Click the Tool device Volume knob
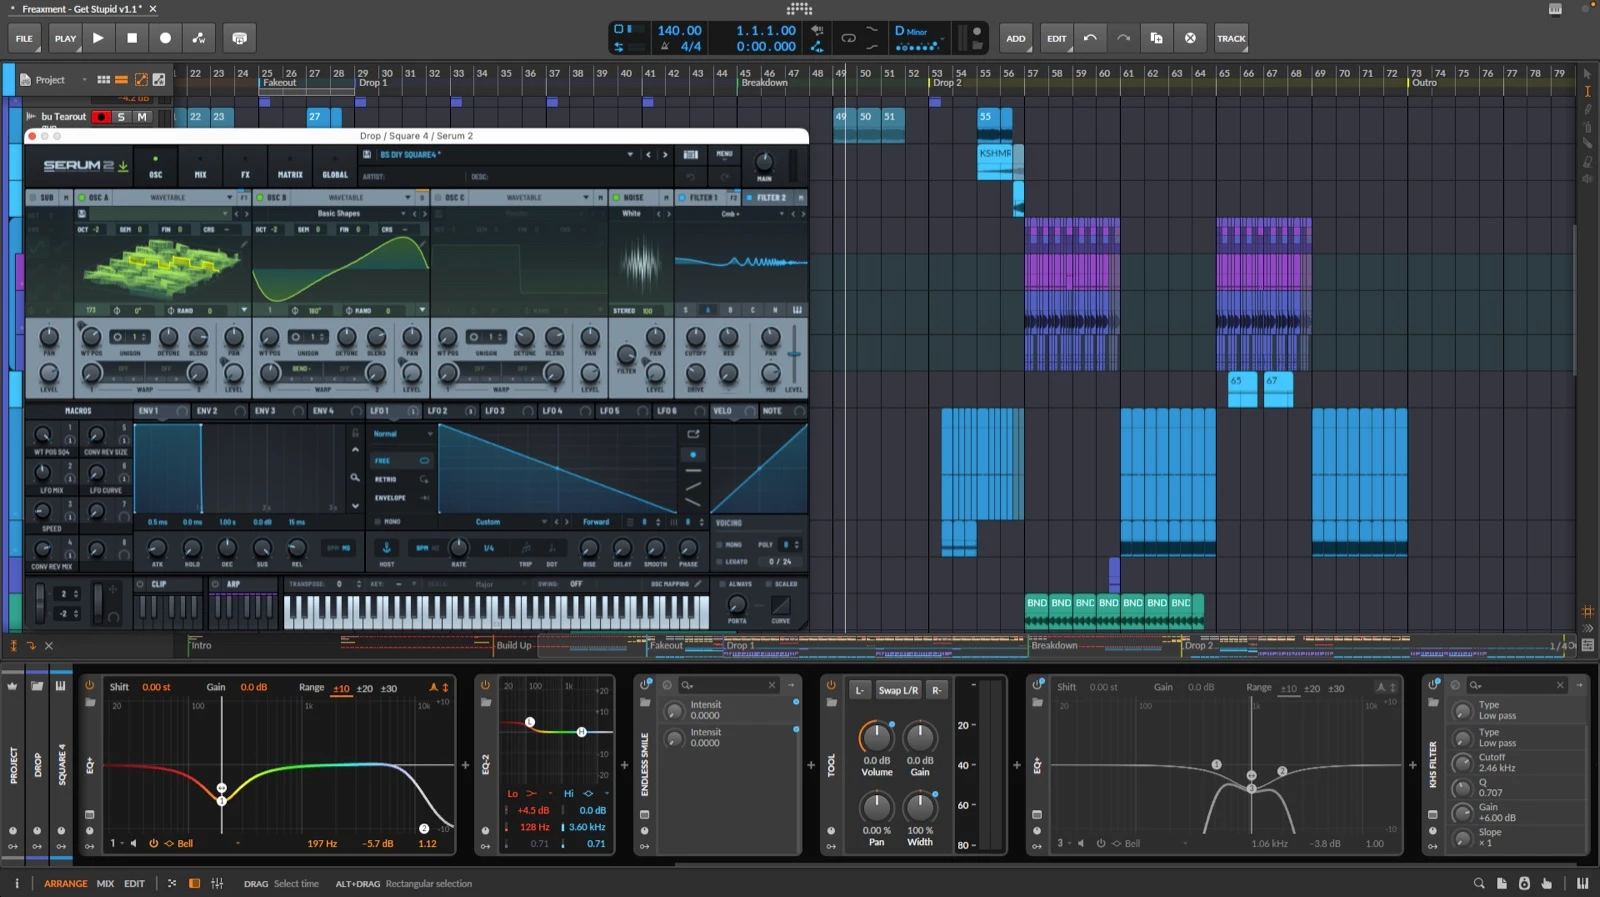This screenshot has width=1600, height=897. coord(876,738)
